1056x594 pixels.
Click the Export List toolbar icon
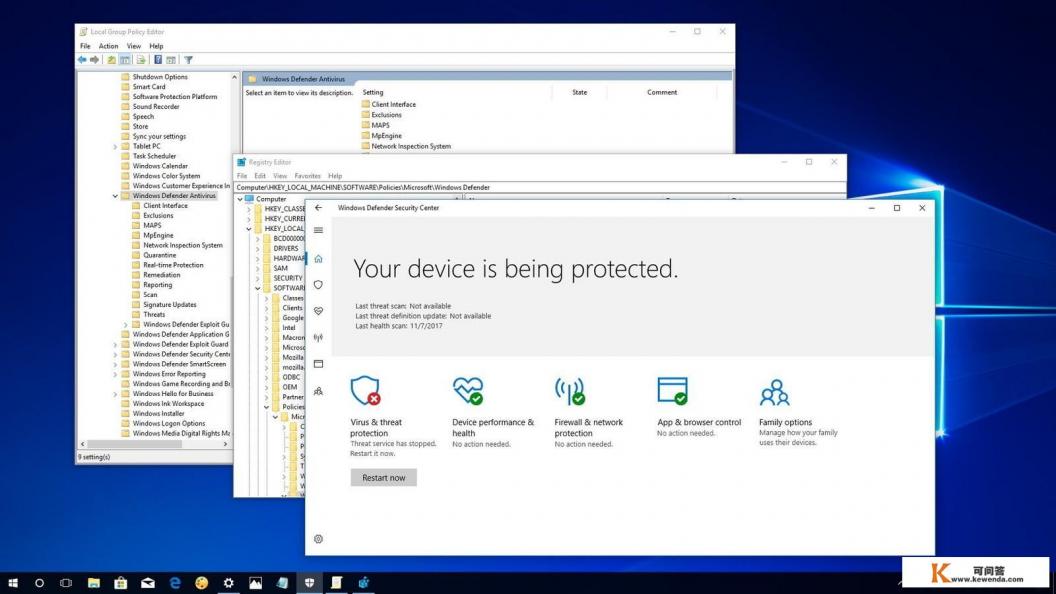coord(141,60)
